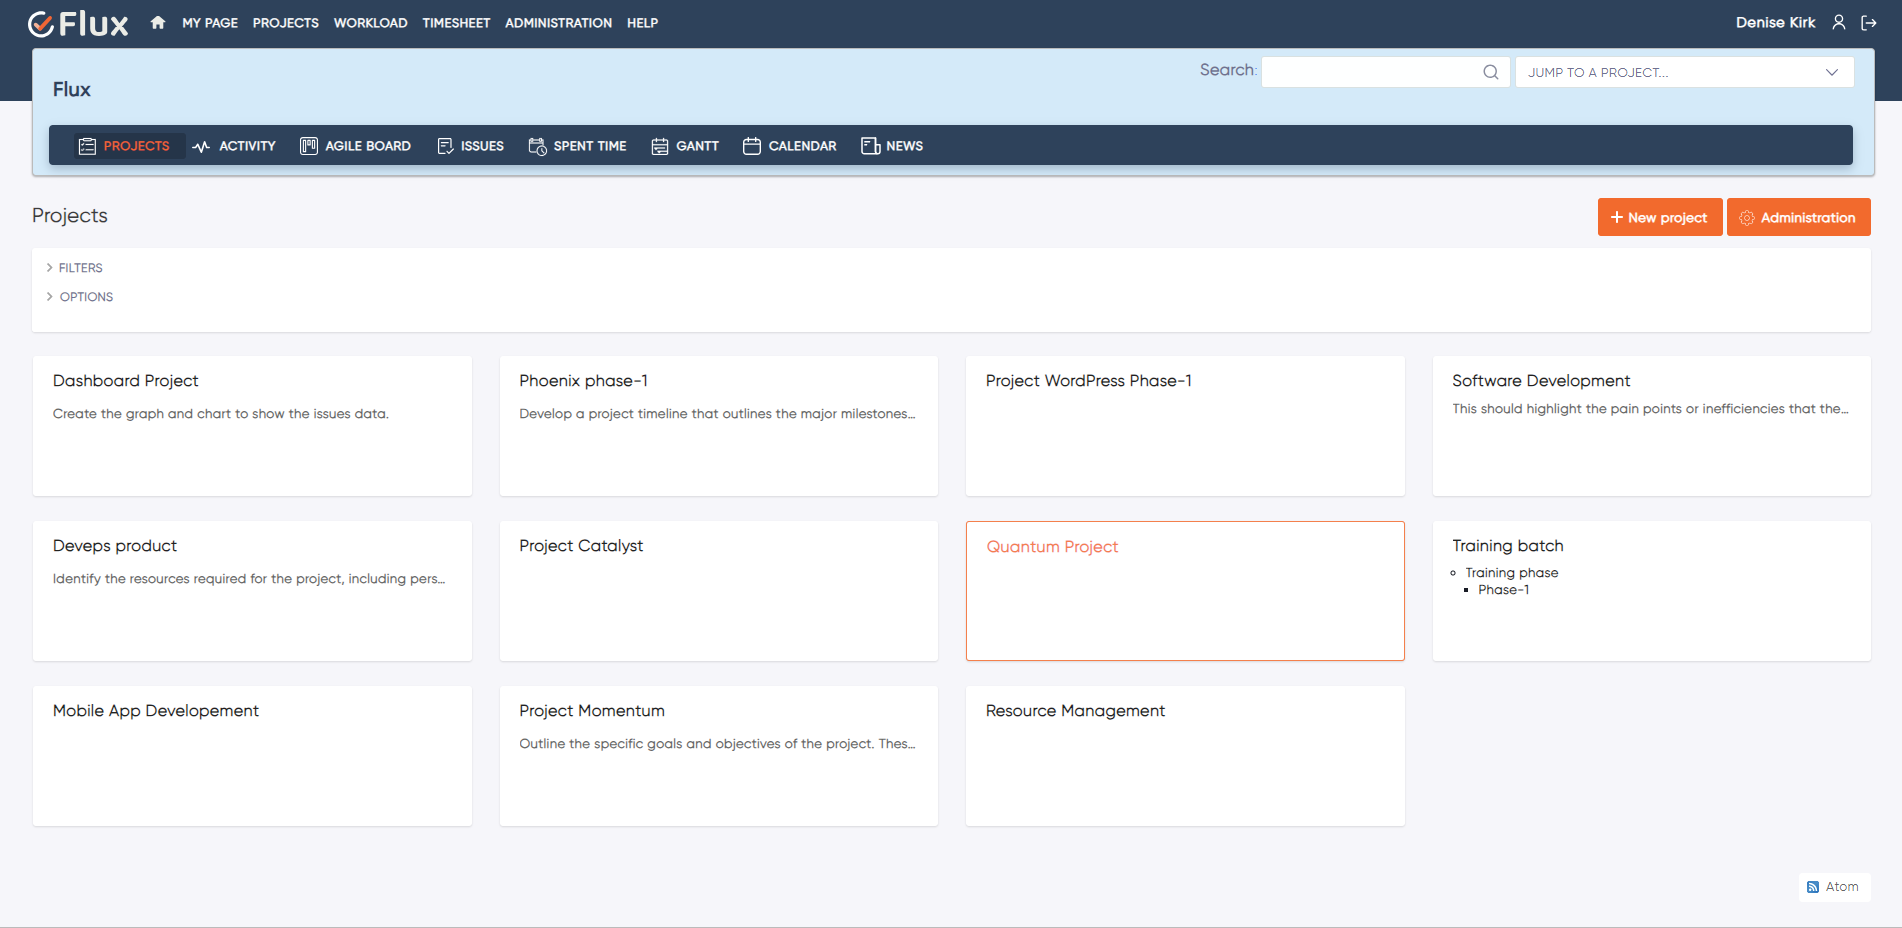1902x928 pixels.
Task: Click the Calendar icon in project menu
Action: (x=752, y=146)
